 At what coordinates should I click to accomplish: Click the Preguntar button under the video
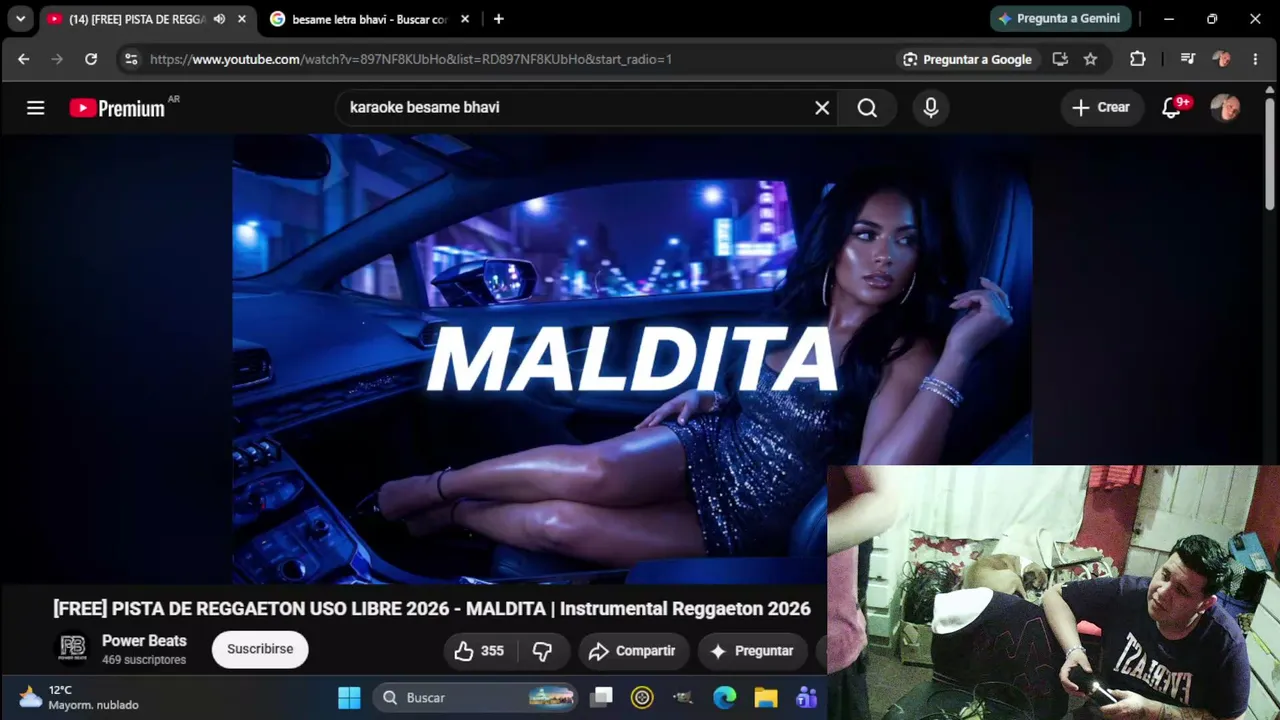click(x=753, y=651)
